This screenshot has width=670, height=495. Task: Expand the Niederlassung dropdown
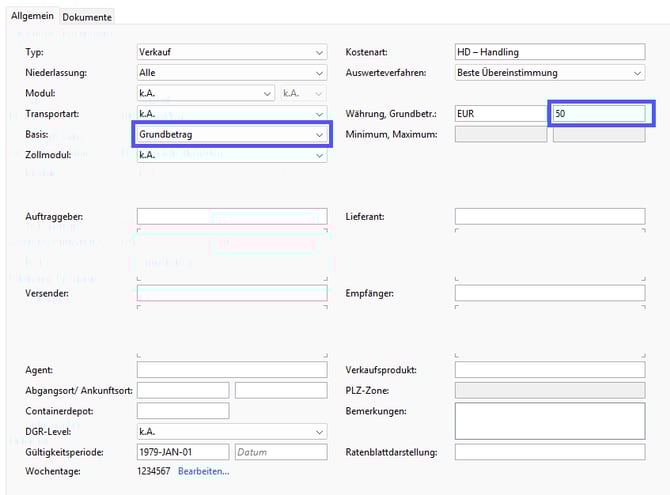(x=231, y=73)
